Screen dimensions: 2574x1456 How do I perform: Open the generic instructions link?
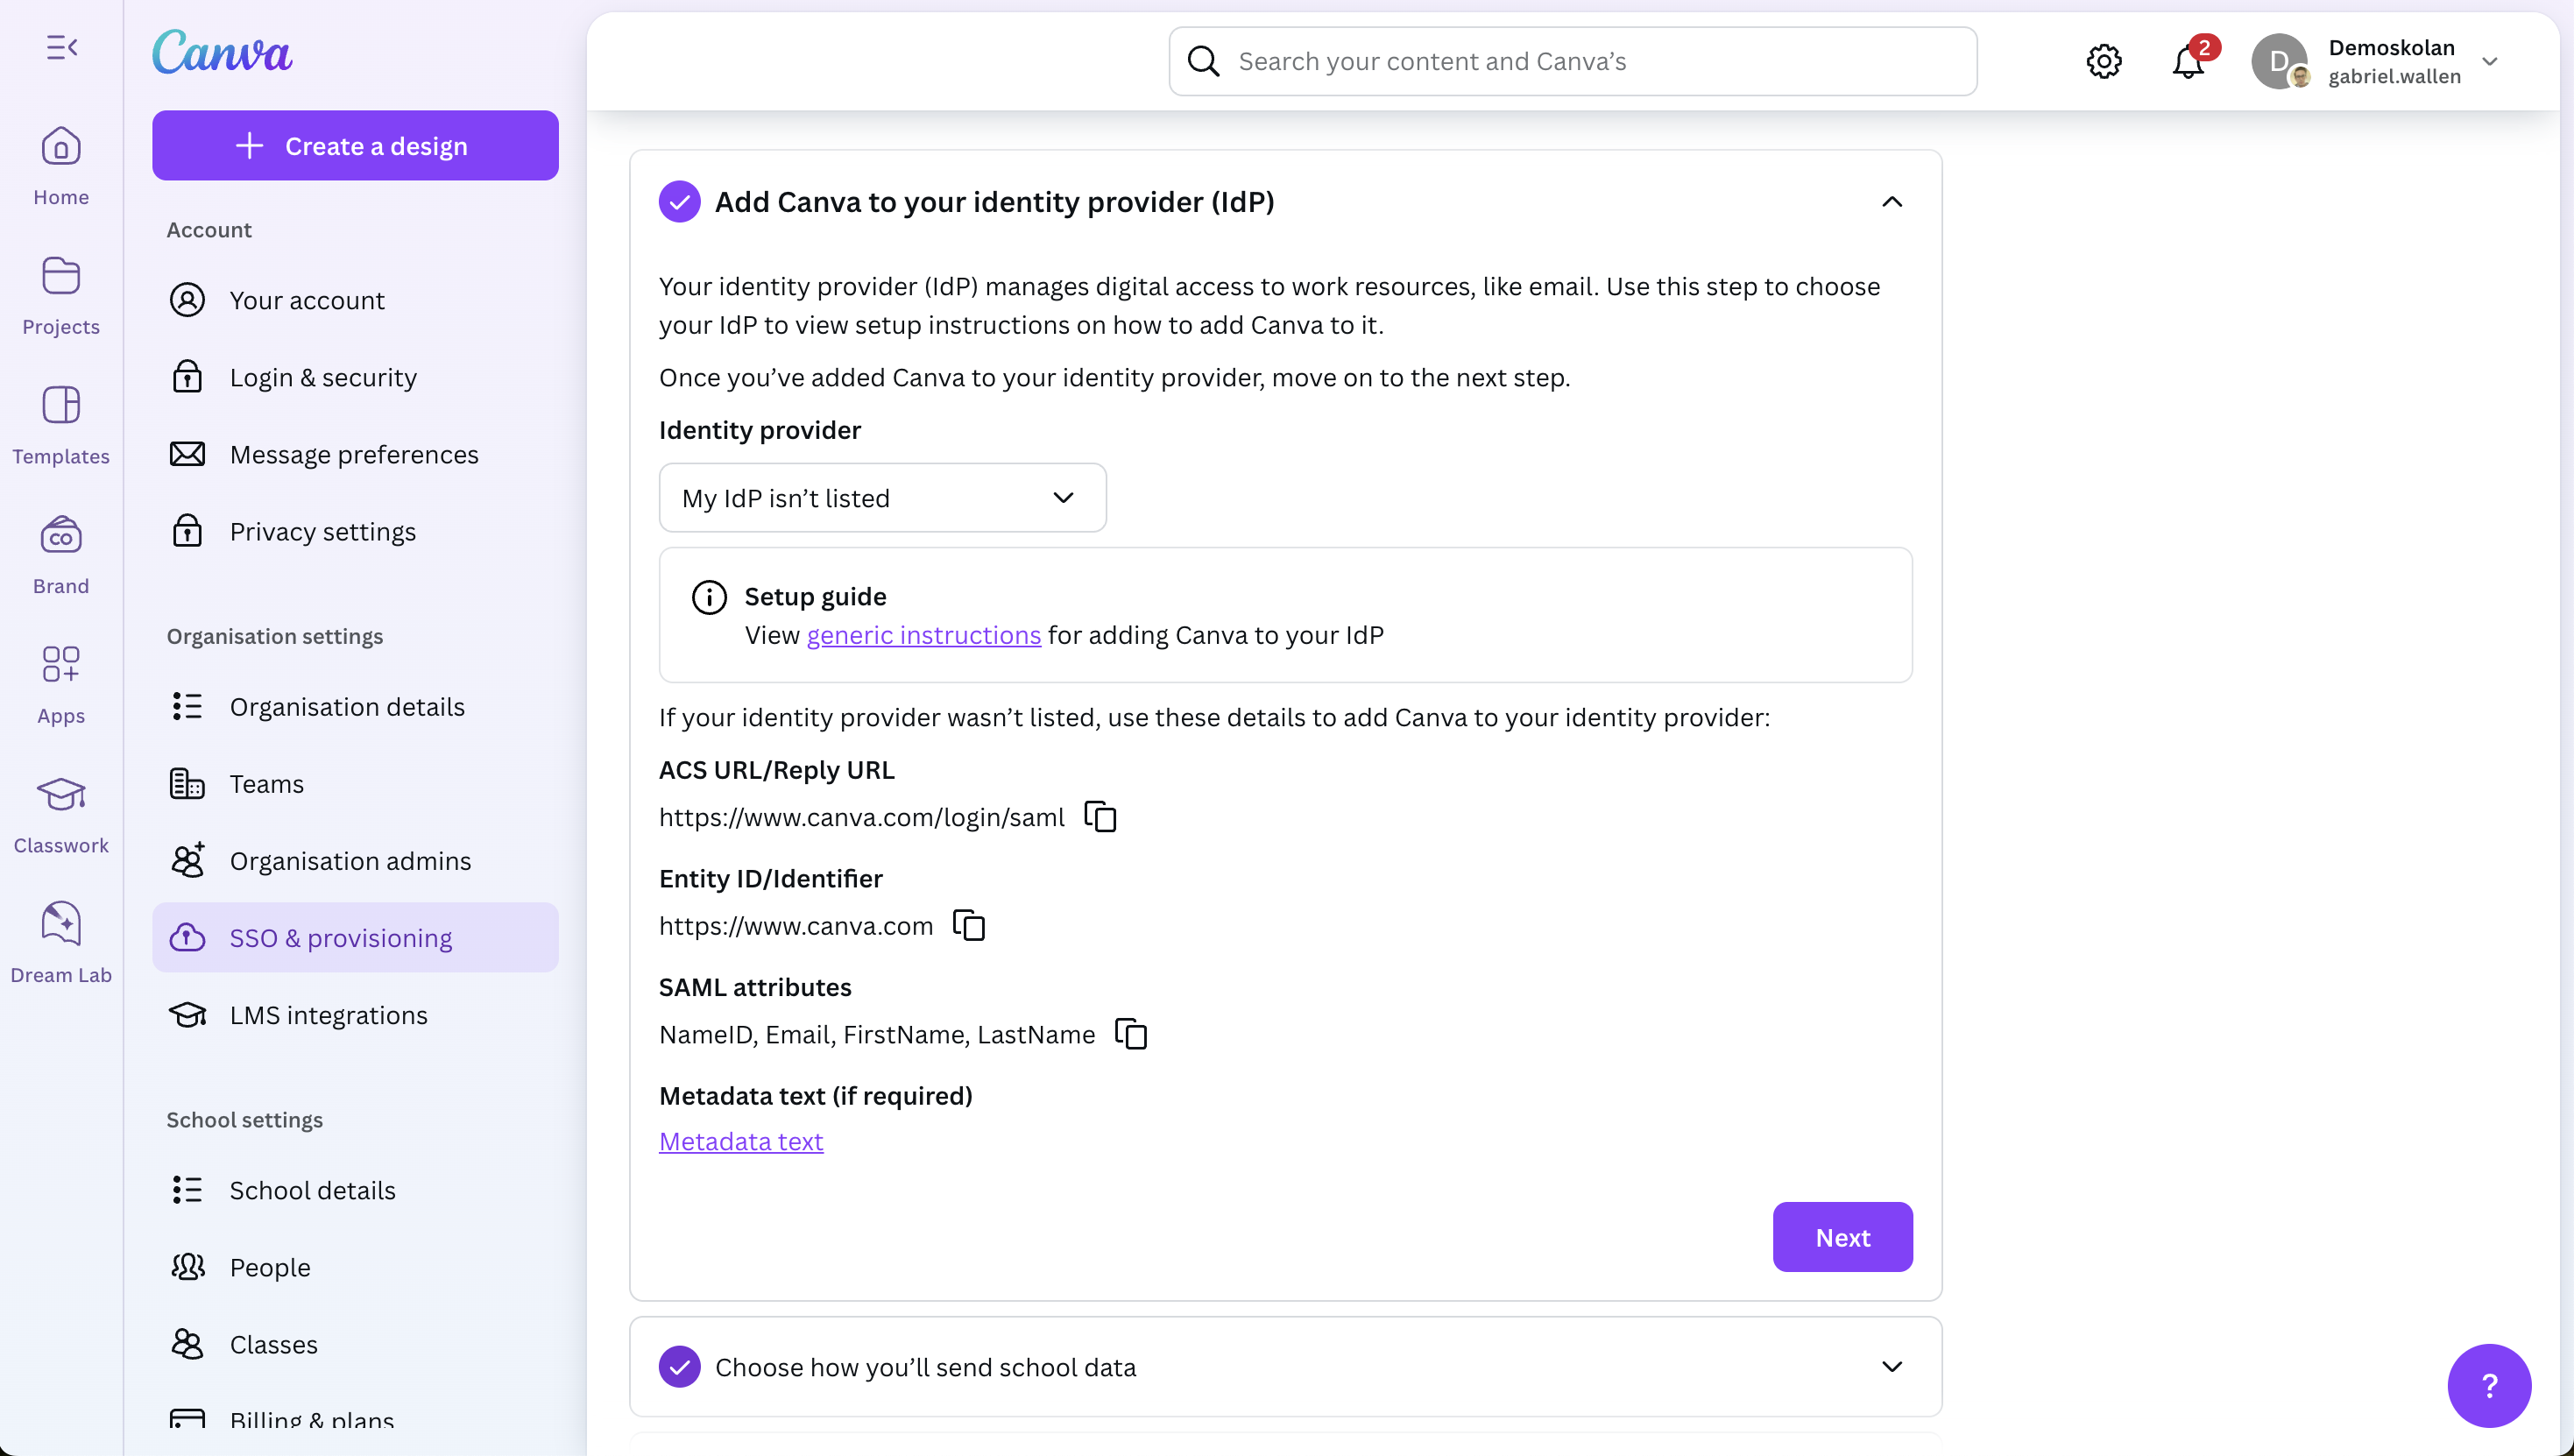pyautogui.click(x=923, y=635)
